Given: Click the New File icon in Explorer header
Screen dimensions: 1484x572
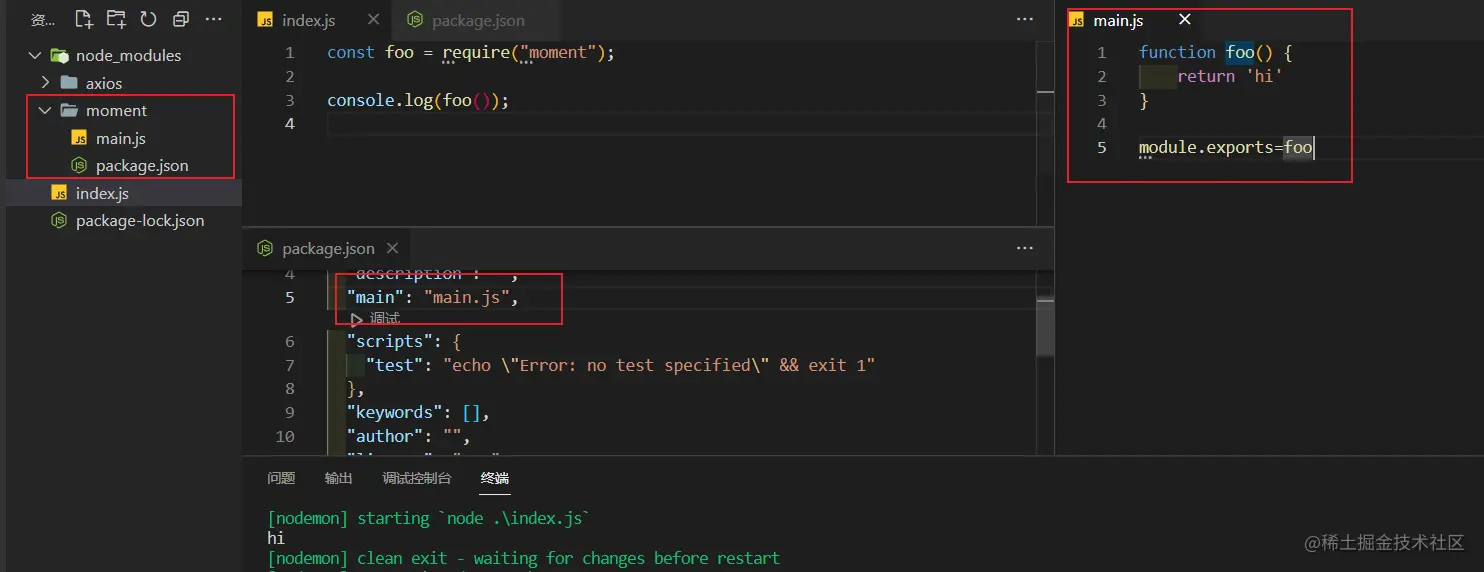Looking at the screenshot, I should [x=84, y=19].
